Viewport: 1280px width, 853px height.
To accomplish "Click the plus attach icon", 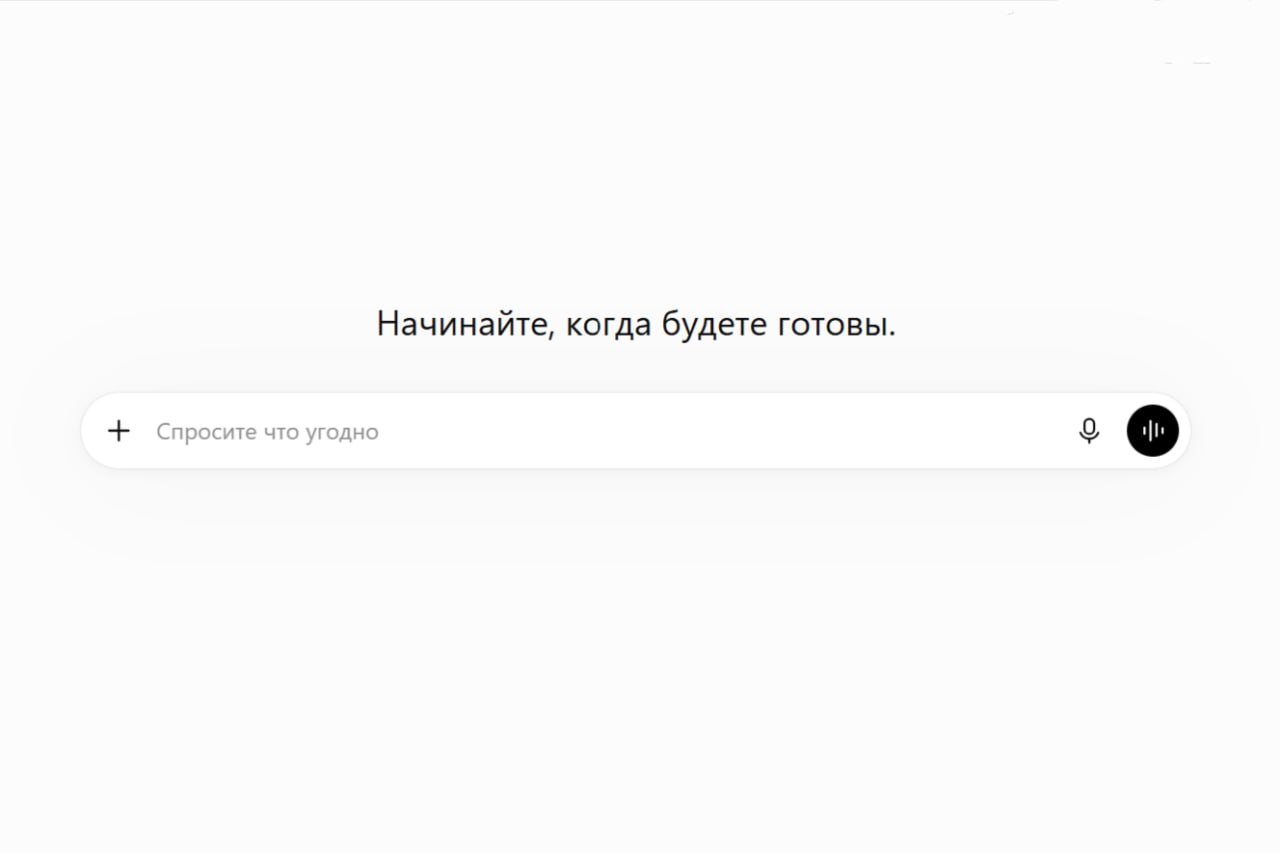I will [119, 431].
